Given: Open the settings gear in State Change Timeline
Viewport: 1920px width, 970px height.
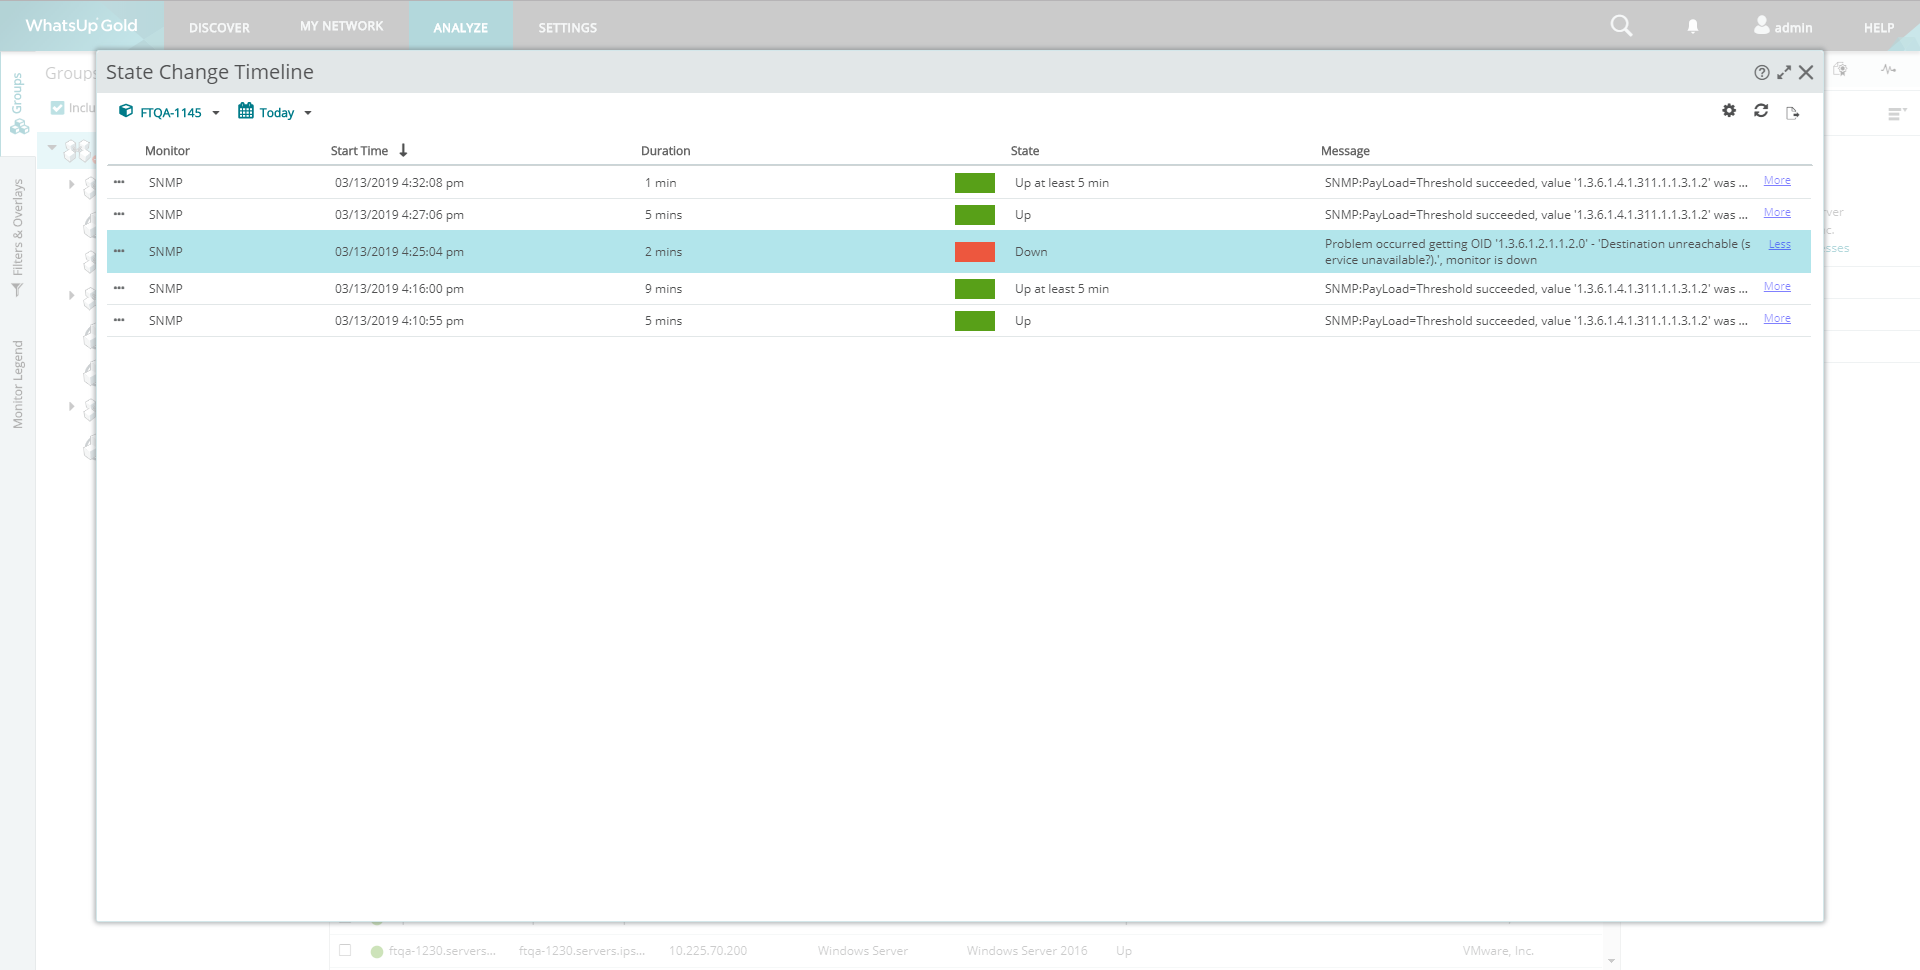Looking at the screenshot, I should (x=1729, y=111).
